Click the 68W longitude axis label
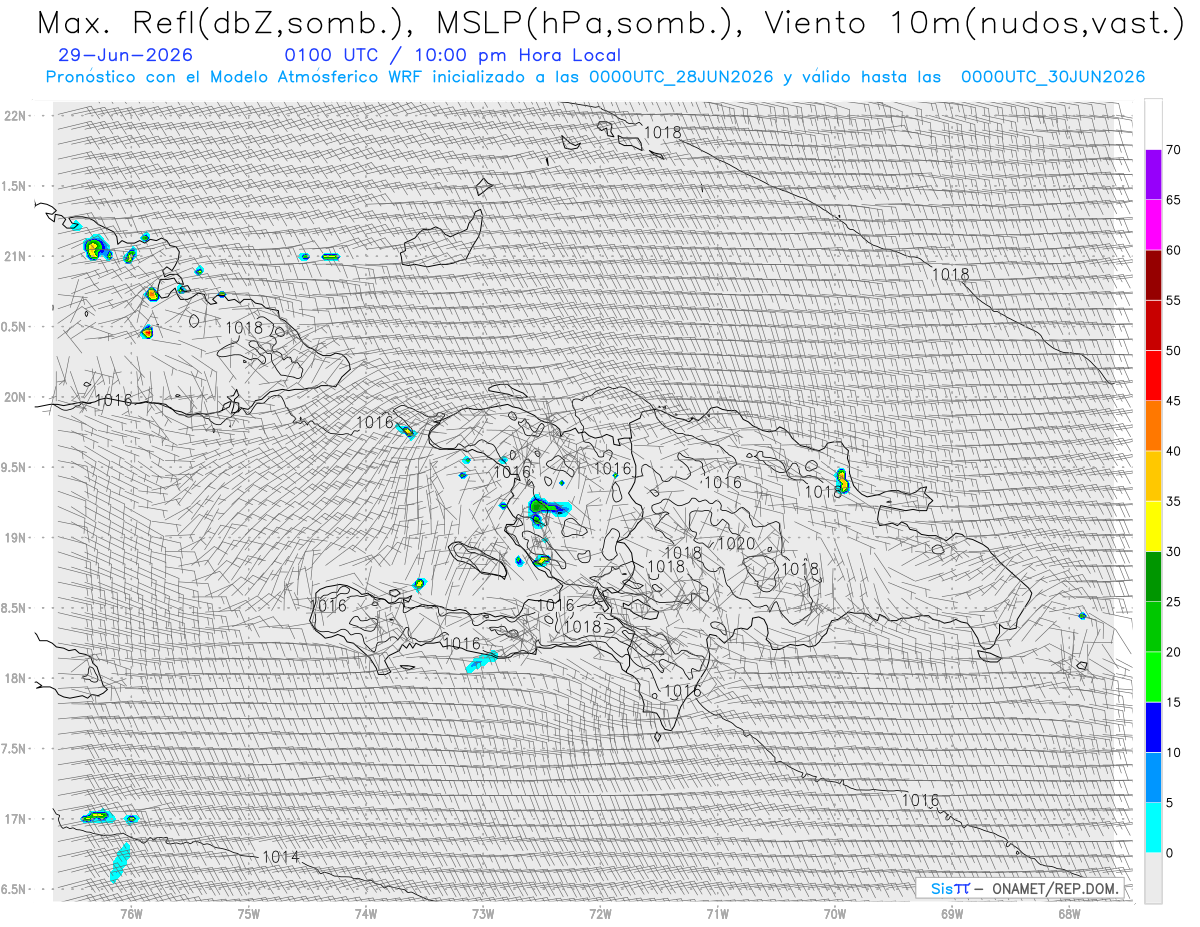The width and height of the screenshot is (1200, 927). click(1069, 912)
